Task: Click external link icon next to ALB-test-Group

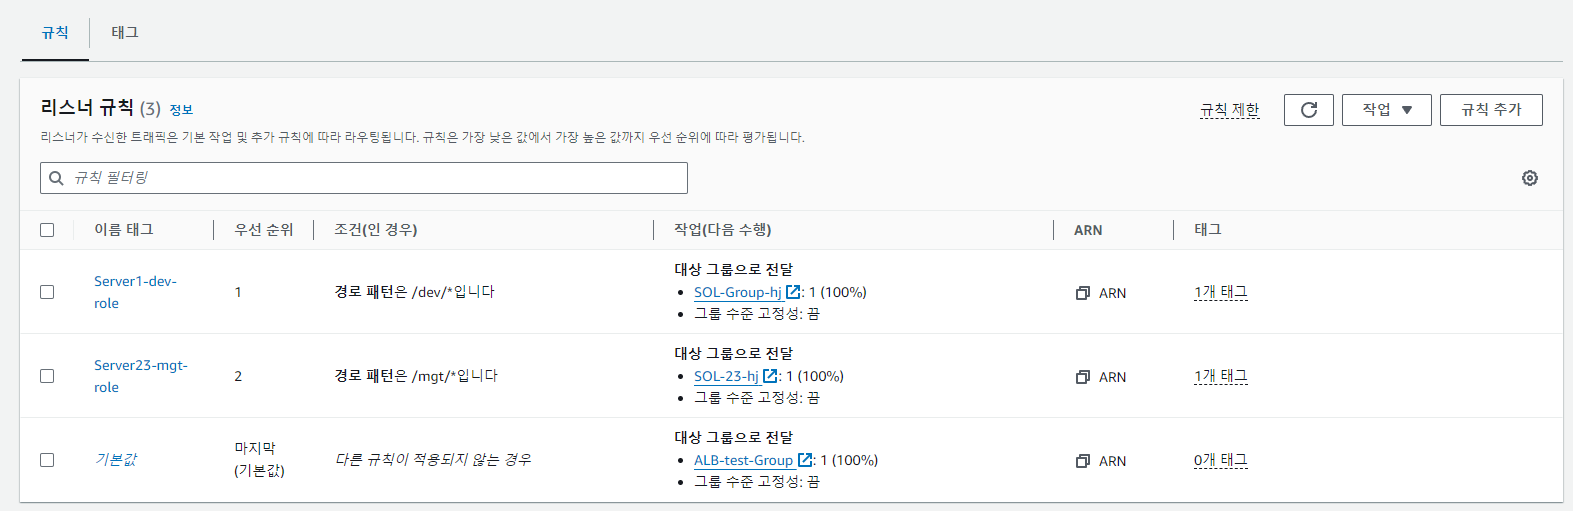Action: pos(805,460)
